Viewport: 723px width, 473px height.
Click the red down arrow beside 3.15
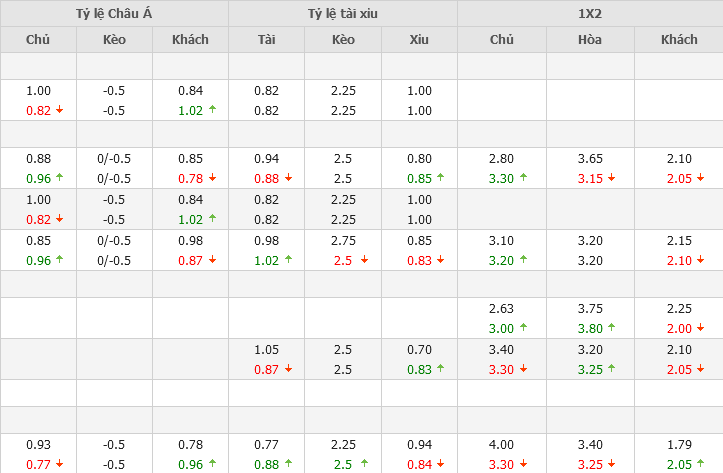click(612, 179)
